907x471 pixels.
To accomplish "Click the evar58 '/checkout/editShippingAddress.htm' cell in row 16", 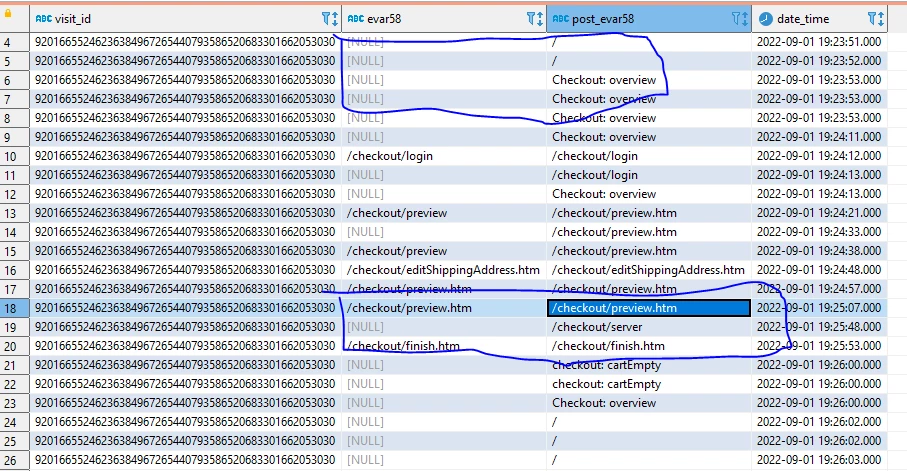I will coord(444,270).
